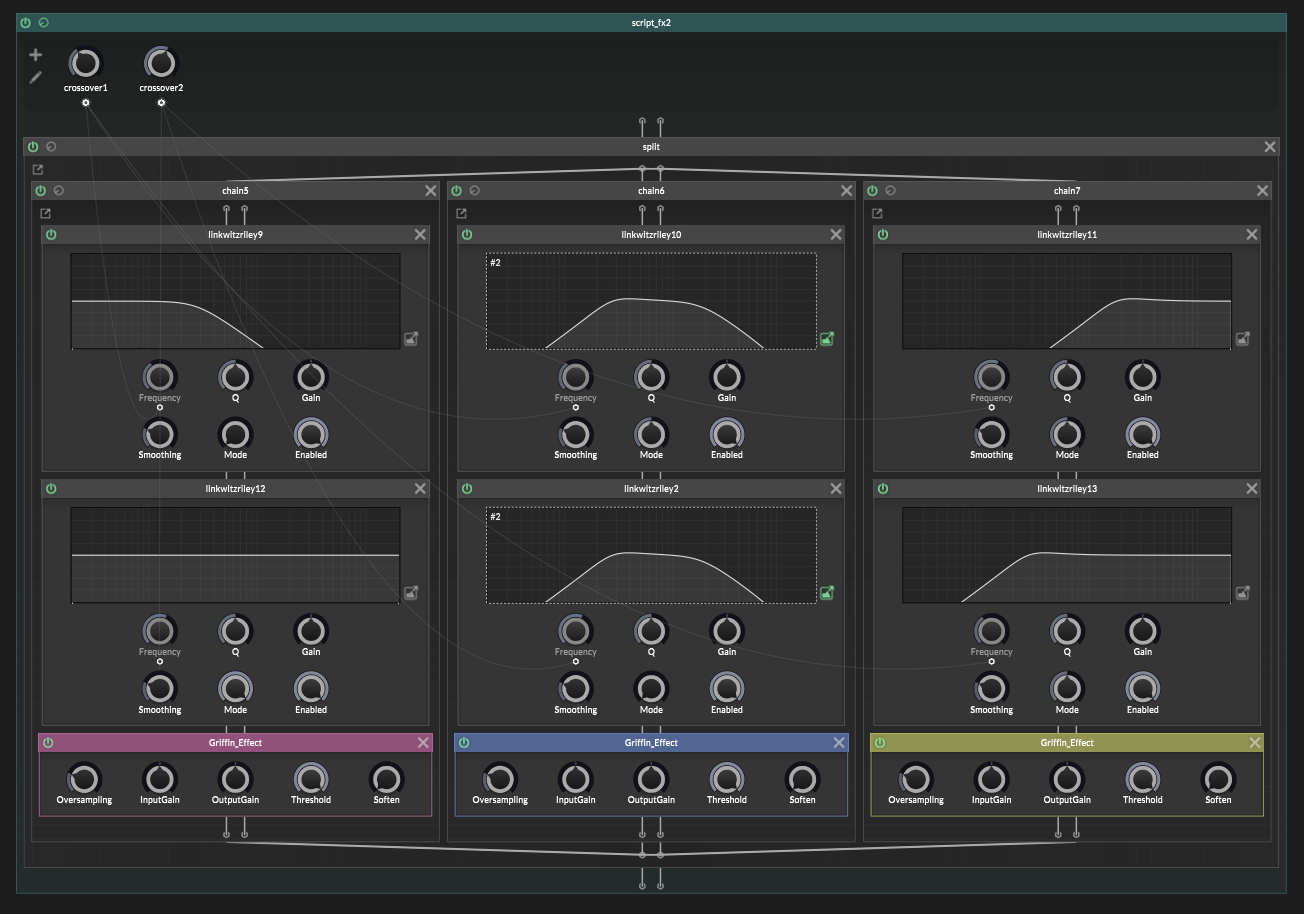The image size is (1304, 914).
Task: Click the crossover1 connection gear icon
Action: (86, 102)
